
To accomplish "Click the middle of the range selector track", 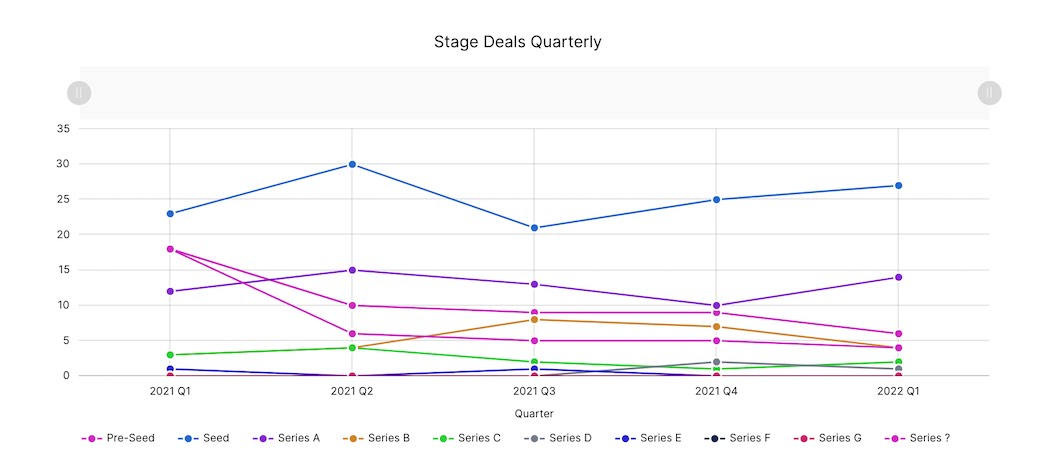I will click(x=534, y=93).
